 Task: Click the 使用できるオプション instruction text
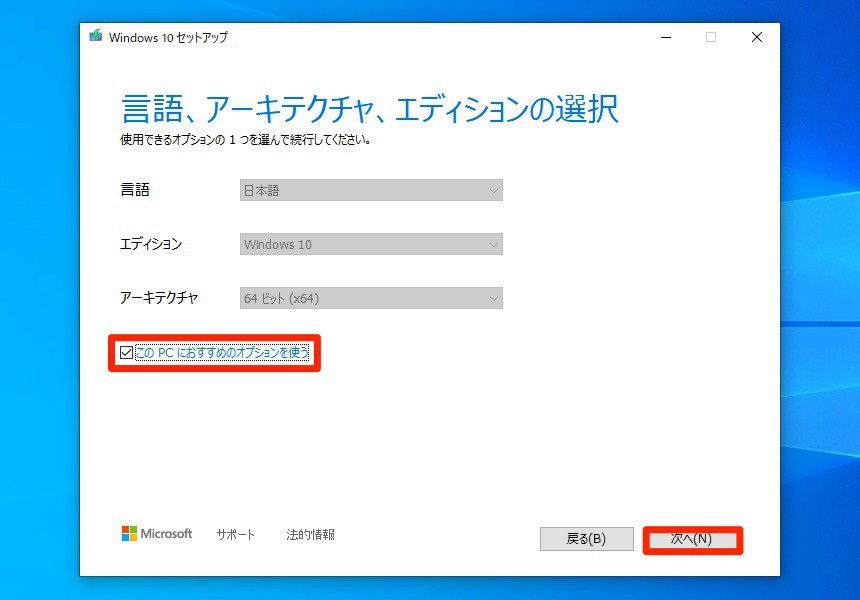click(x=246, y=140)
